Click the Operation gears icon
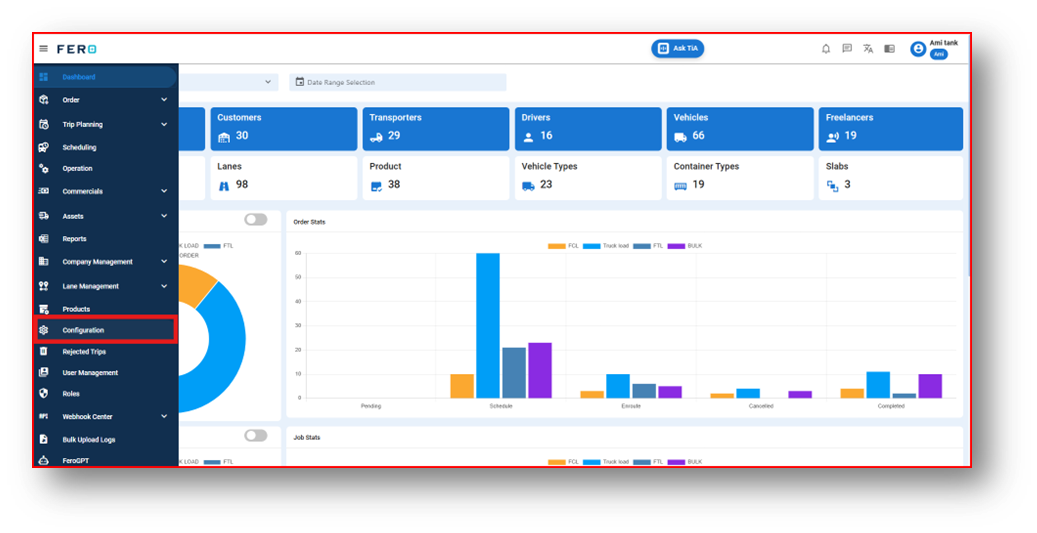This screenshot has width=1037, height=533. point(44,169)
